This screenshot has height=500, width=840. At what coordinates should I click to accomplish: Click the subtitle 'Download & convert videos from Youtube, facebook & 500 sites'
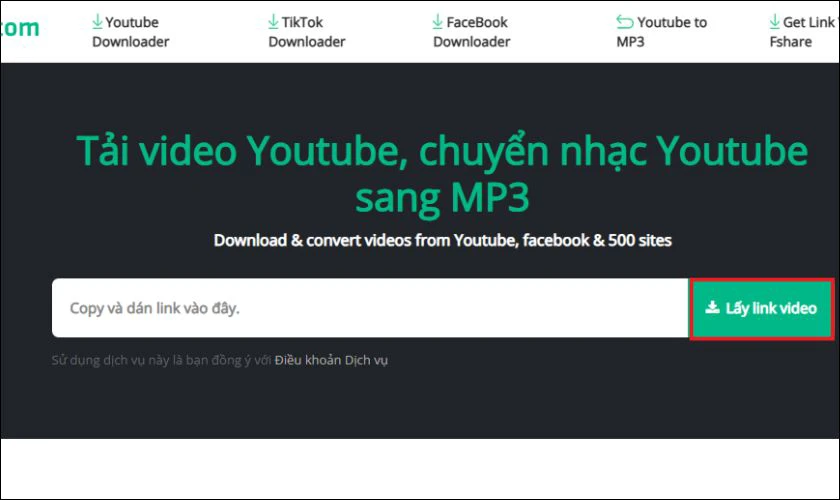(x=442, y=241)
